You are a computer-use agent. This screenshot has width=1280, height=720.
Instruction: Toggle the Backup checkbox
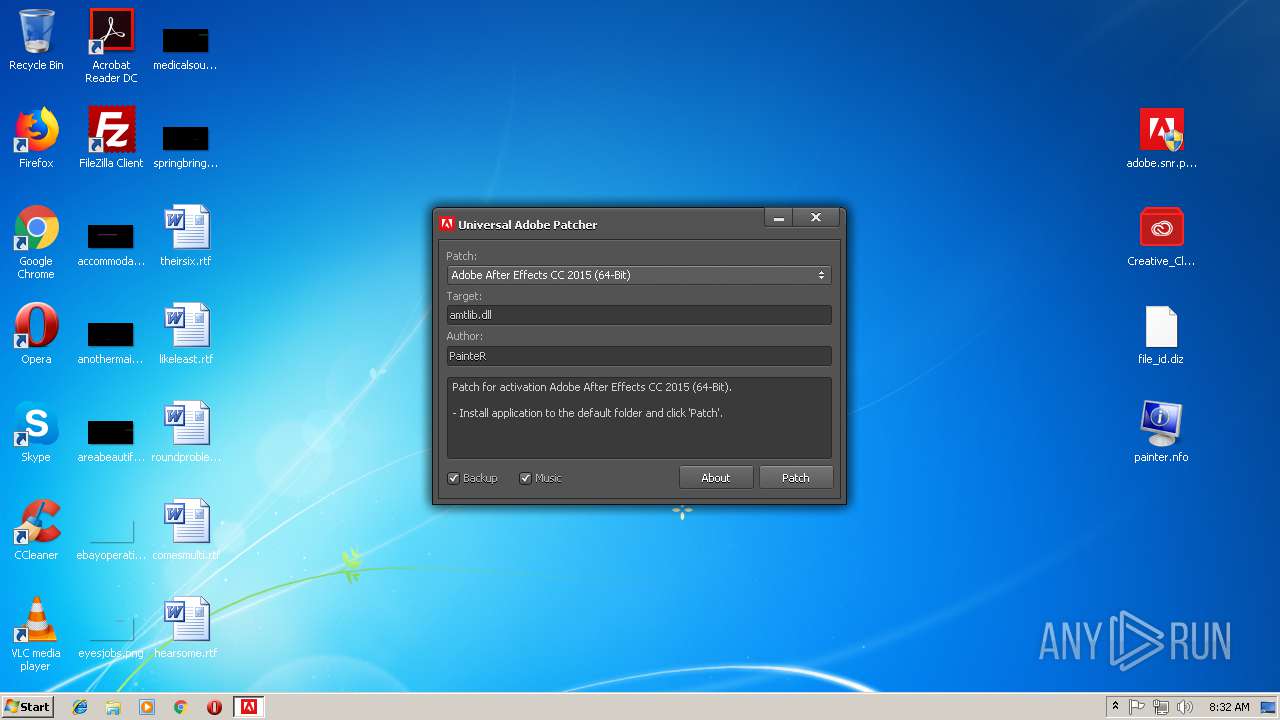coord(453,478)
